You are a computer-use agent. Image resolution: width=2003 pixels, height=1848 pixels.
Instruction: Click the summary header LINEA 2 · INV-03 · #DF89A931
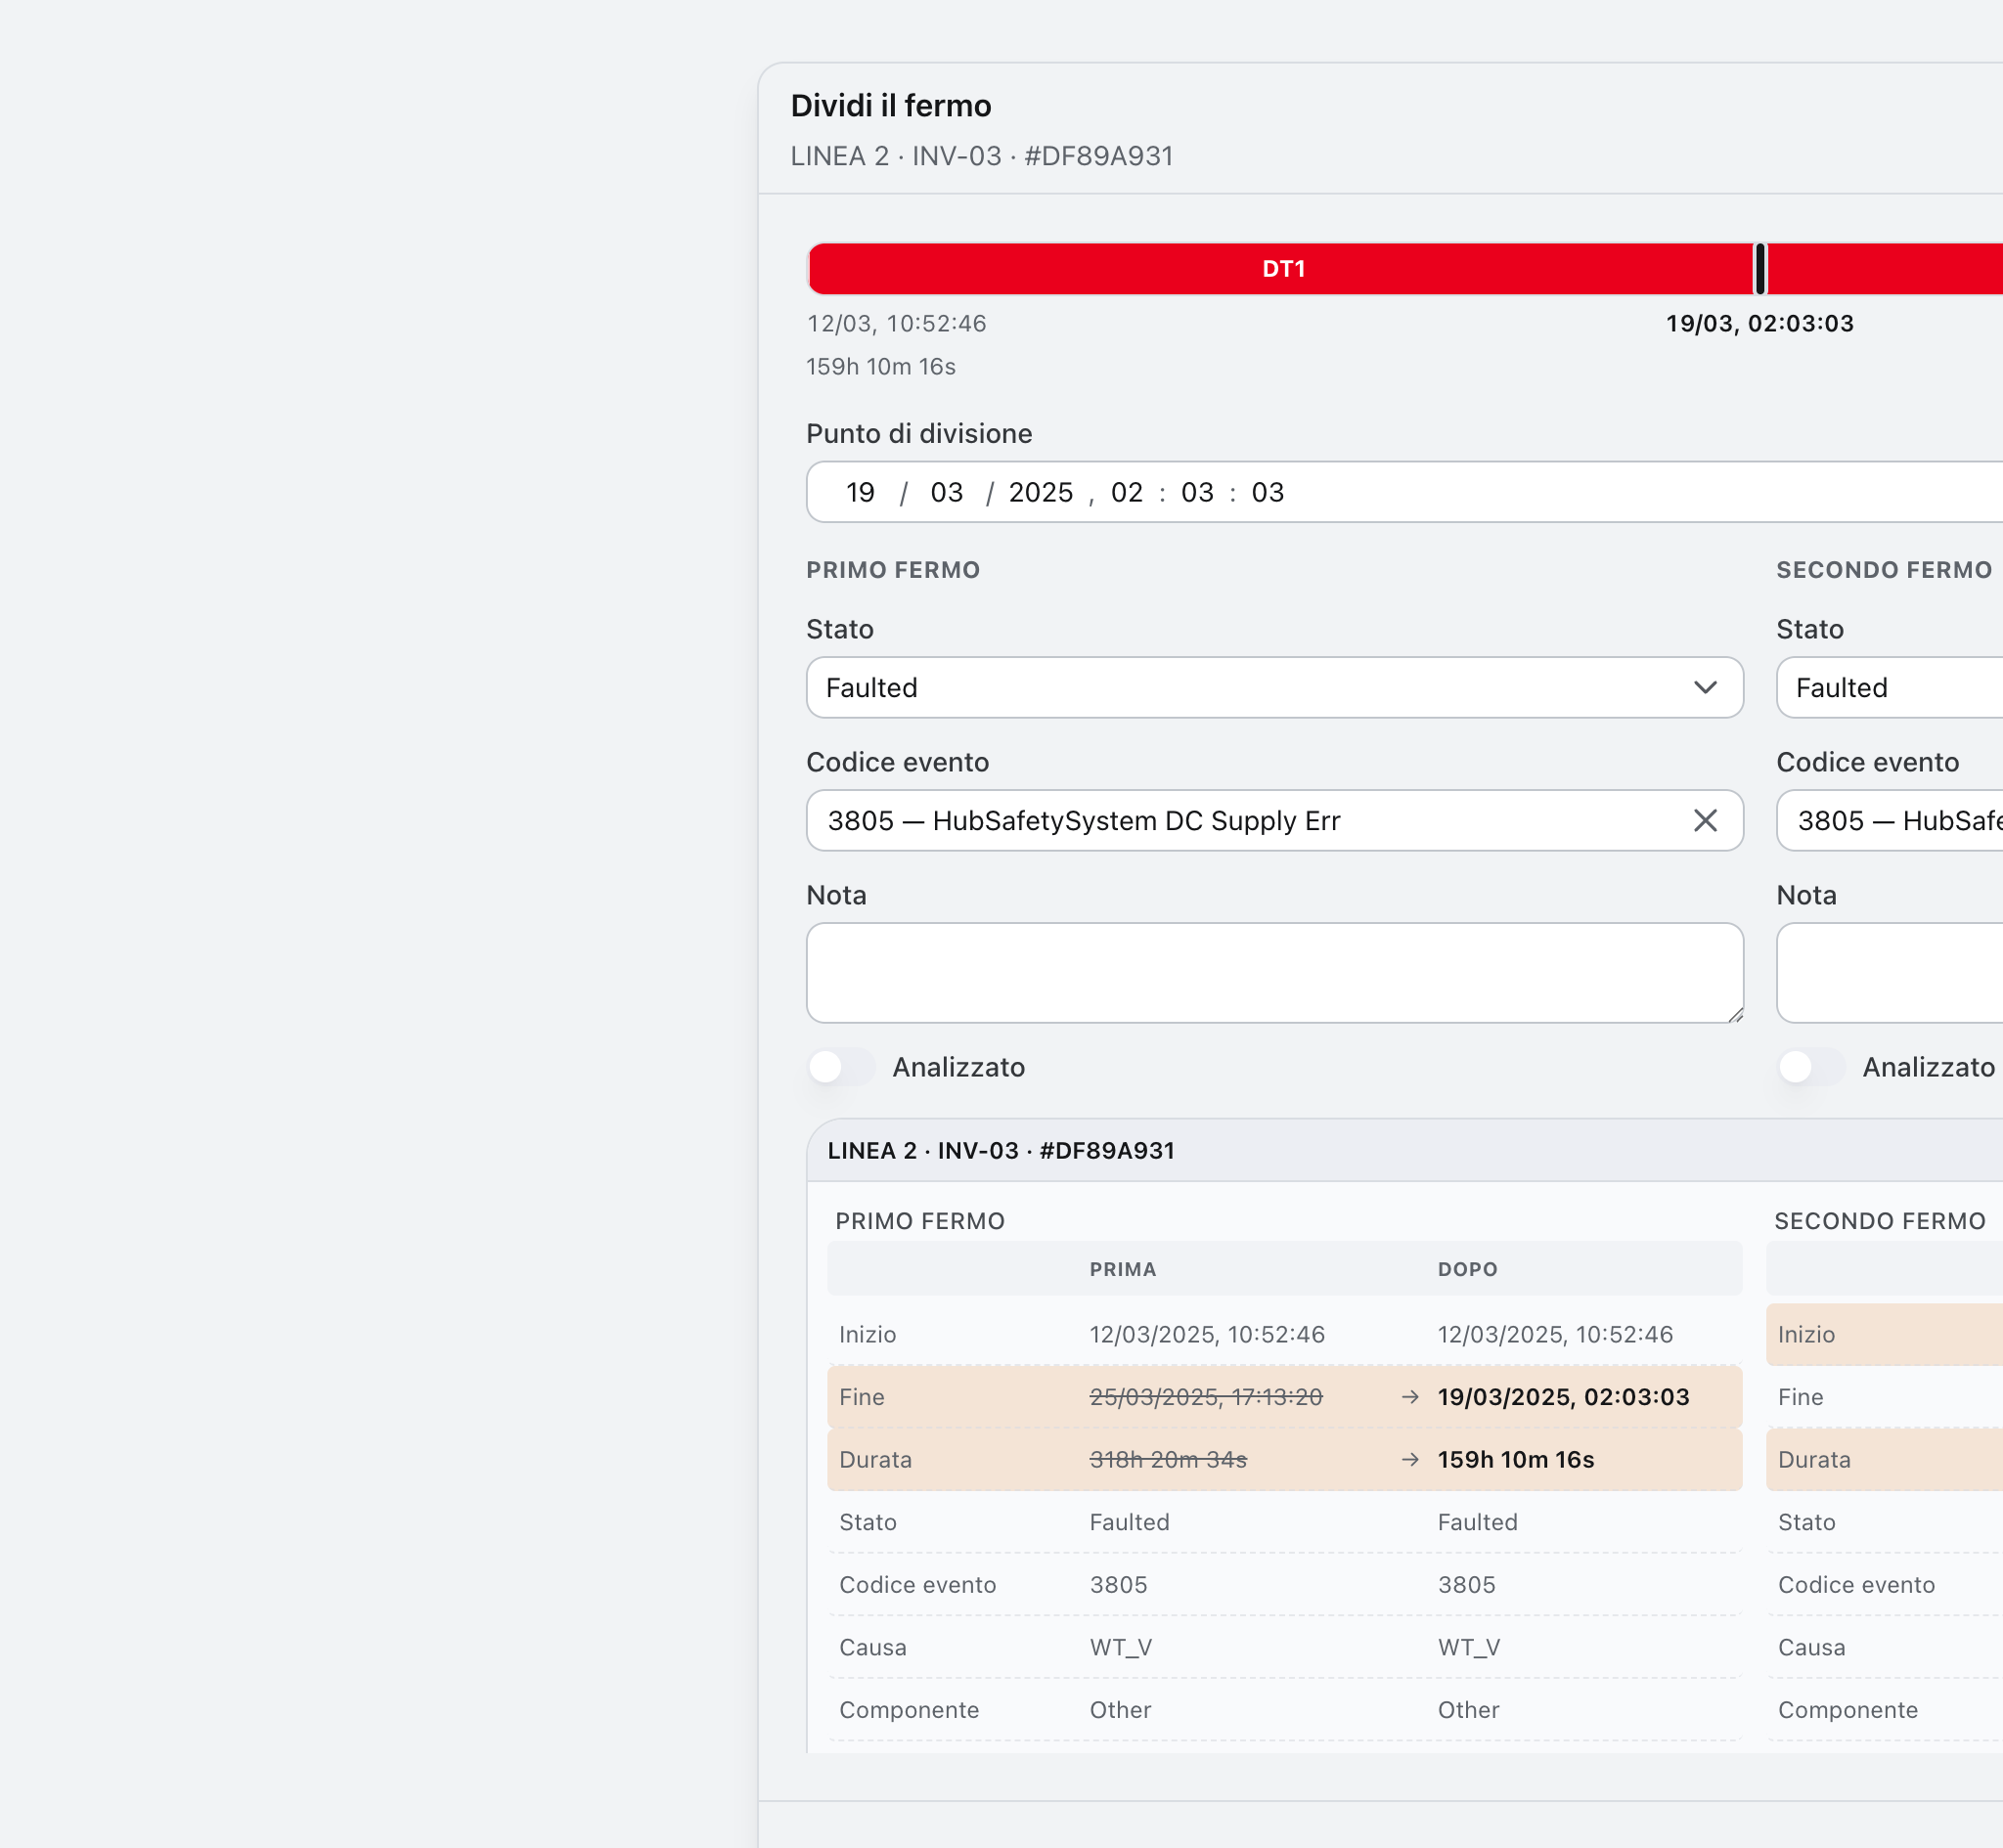coord(1001,1151)
